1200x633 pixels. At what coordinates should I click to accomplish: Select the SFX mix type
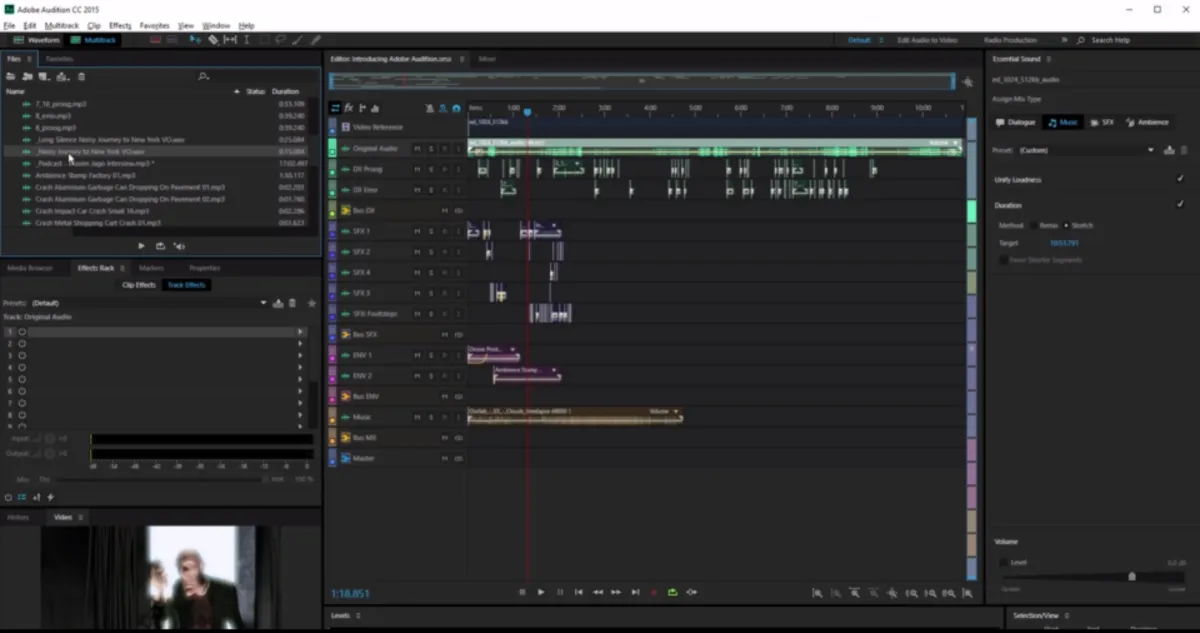tap(1101, 122)
